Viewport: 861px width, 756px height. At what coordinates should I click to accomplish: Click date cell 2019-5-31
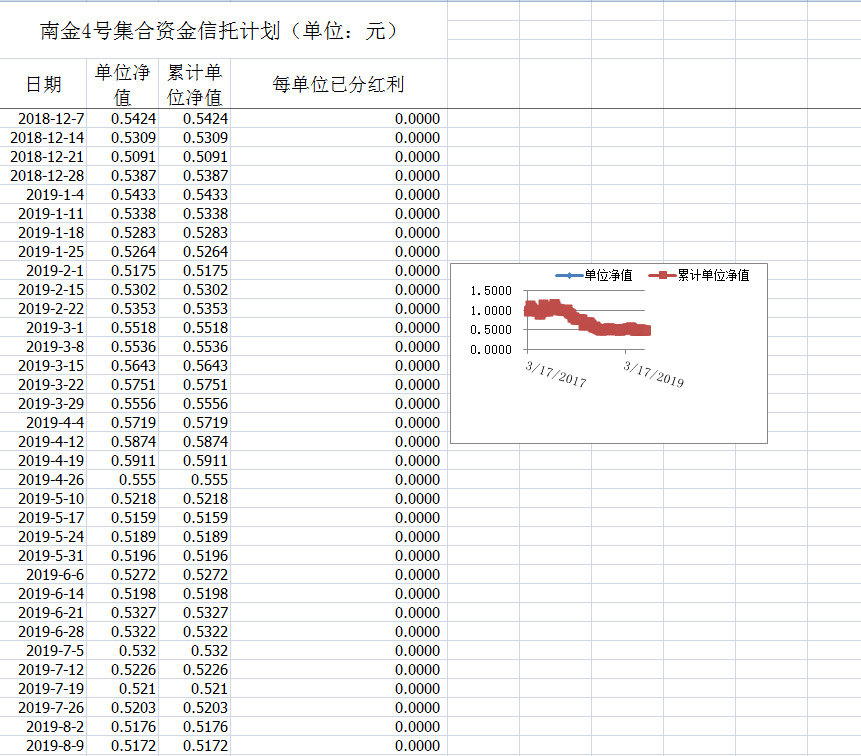(x=43, y=556)
